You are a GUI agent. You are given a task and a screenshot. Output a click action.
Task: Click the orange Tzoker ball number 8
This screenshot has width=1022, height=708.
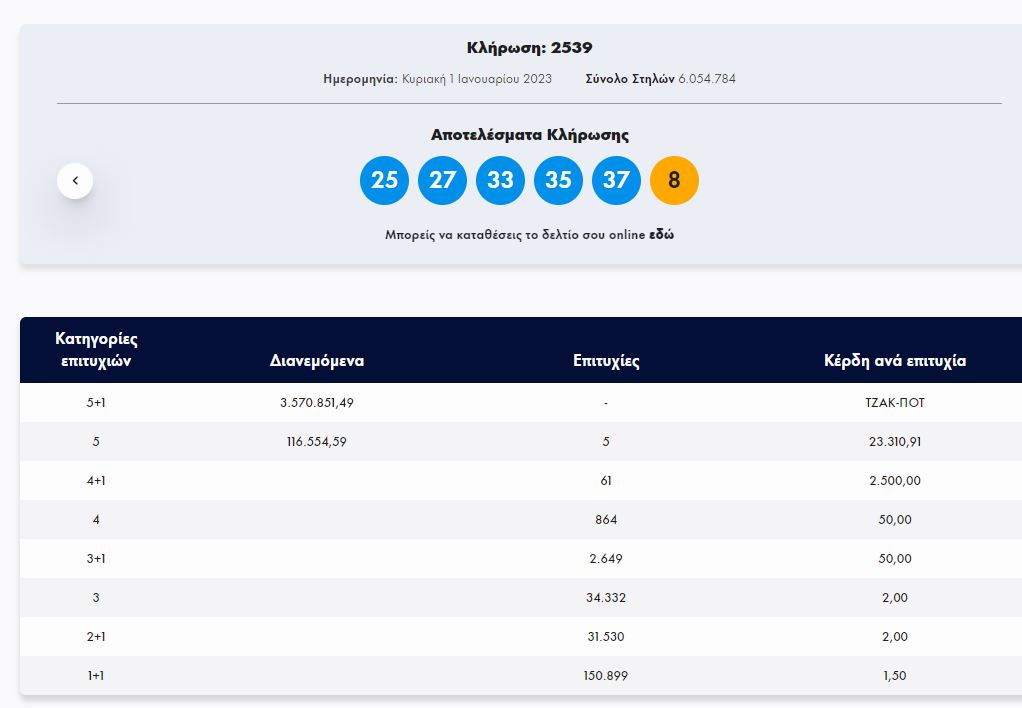pyautogui.click(x=674, y=180)
